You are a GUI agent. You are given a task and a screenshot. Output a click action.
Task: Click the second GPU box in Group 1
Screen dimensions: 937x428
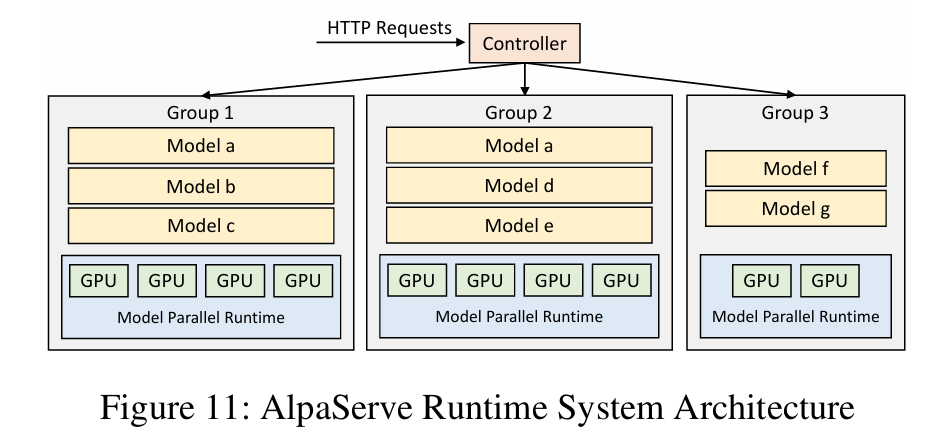point(167,280)
